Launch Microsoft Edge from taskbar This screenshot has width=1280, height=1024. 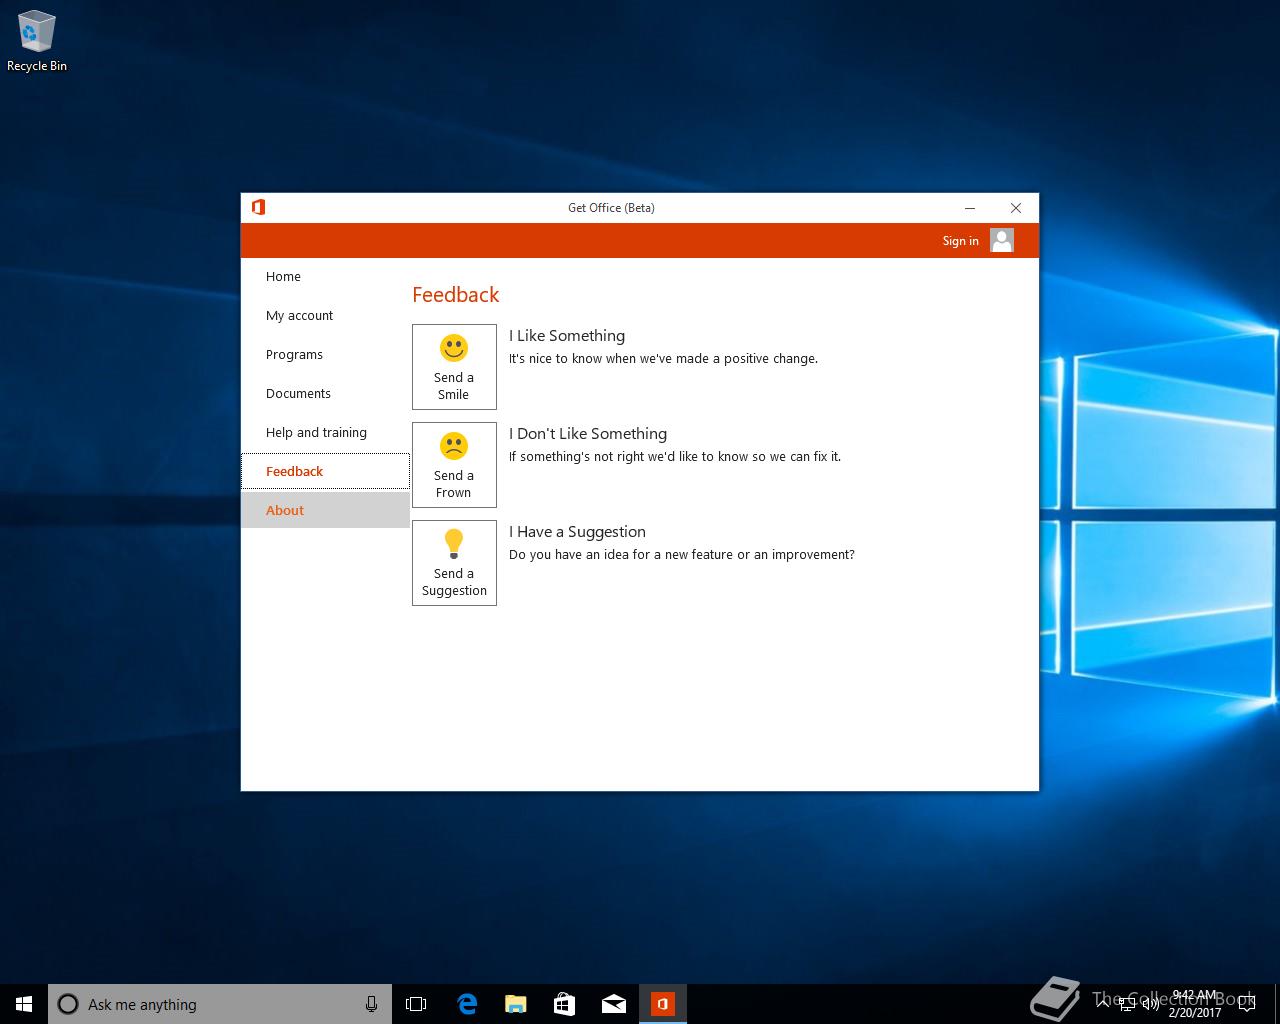(x=466, y=1004)
